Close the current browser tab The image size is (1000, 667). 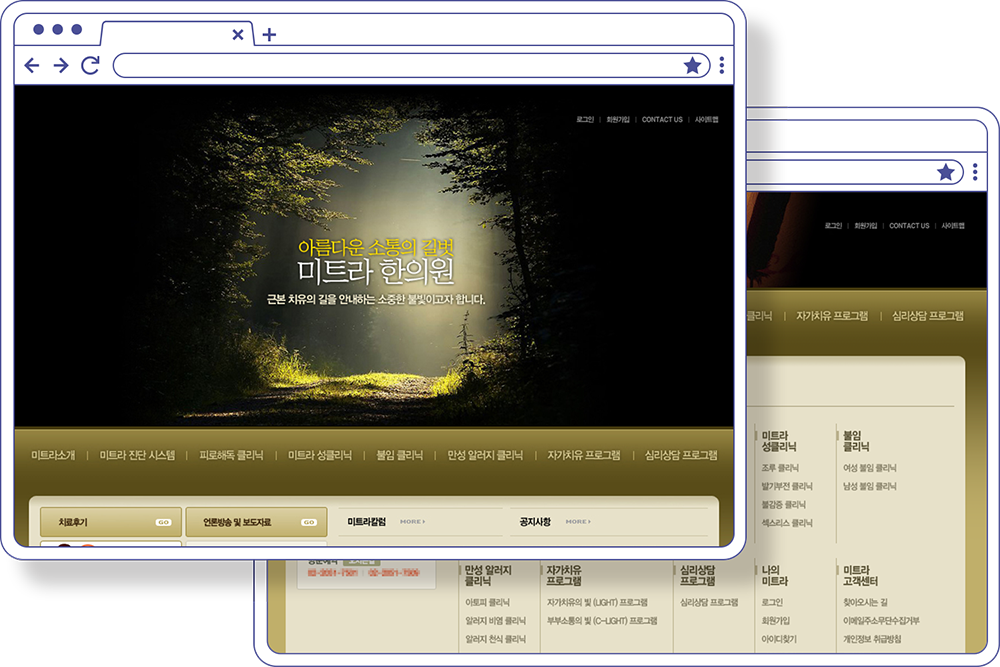237,34
